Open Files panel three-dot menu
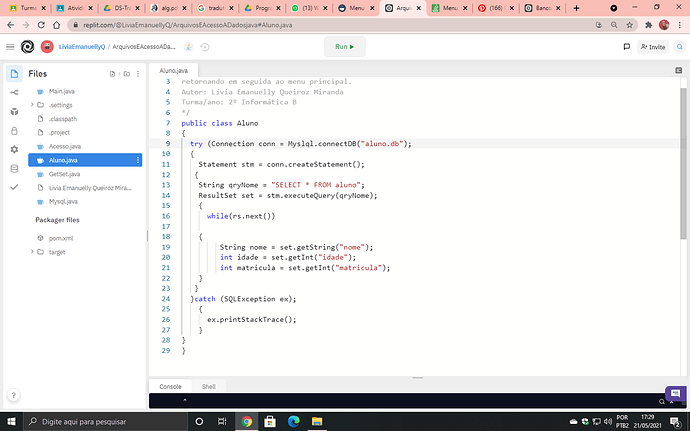This screenshot has width=690, height=431. coord(138,74)
